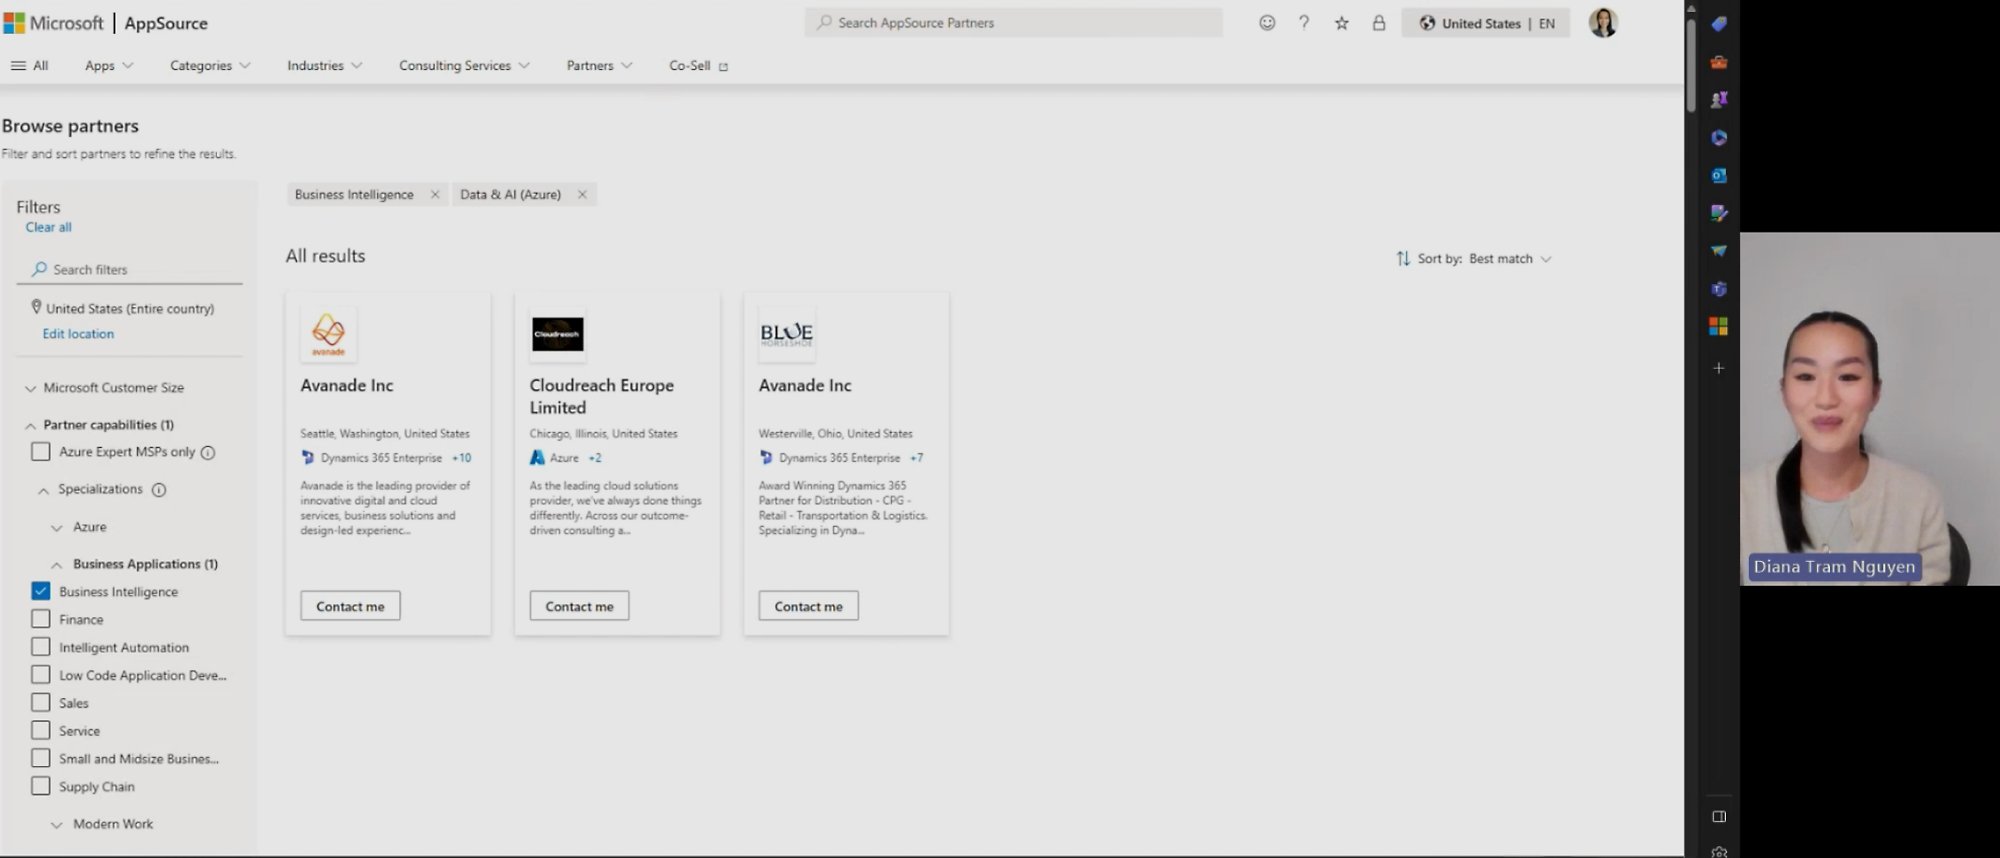Open tools briefcase icon in Edge sidebar
The width and height of the screenshot is (2000, 858).
click(1719, 62)
